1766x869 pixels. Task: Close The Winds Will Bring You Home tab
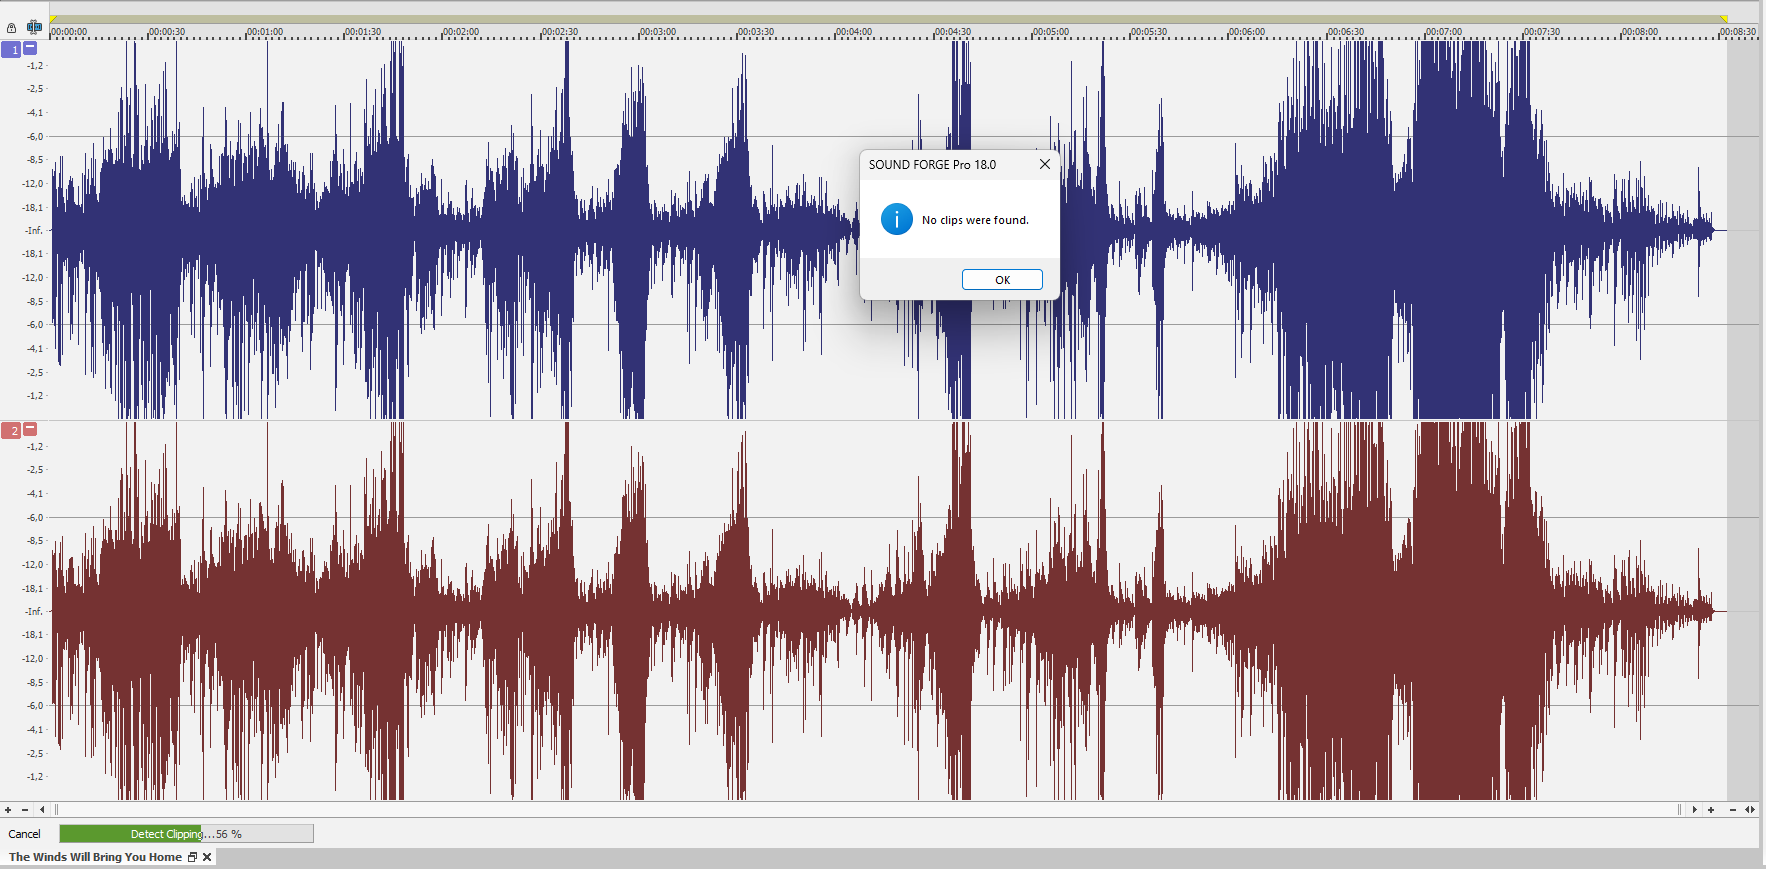(x=207, y=857)
